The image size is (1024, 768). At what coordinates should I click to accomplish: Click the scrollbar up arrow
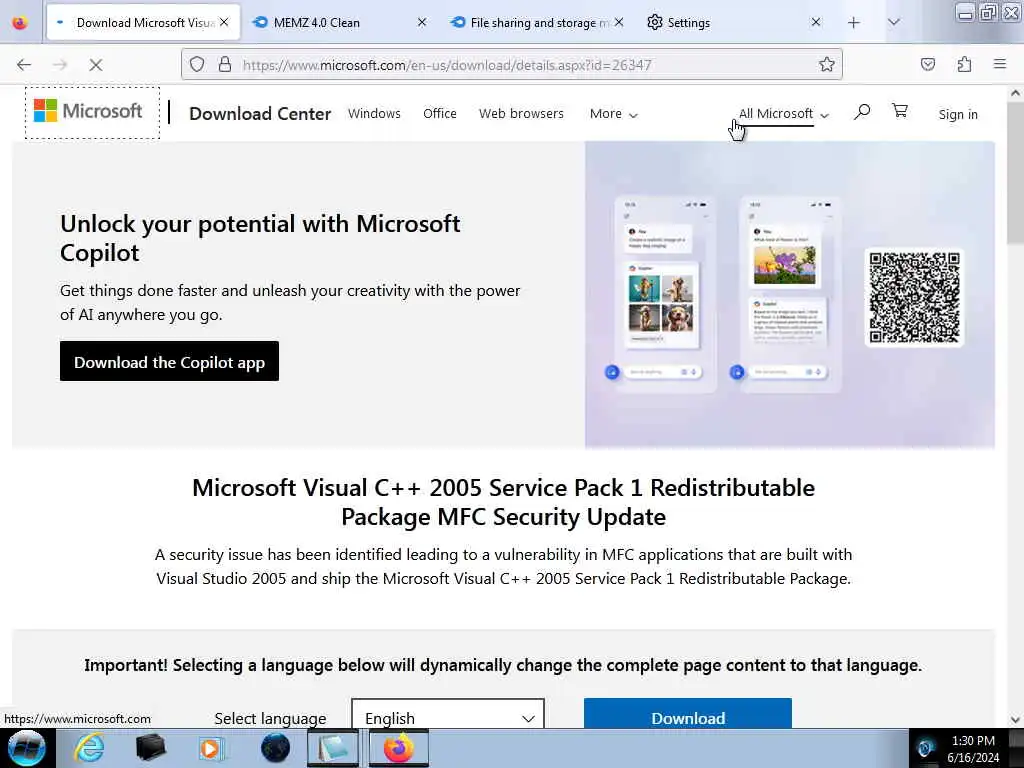1016,93
